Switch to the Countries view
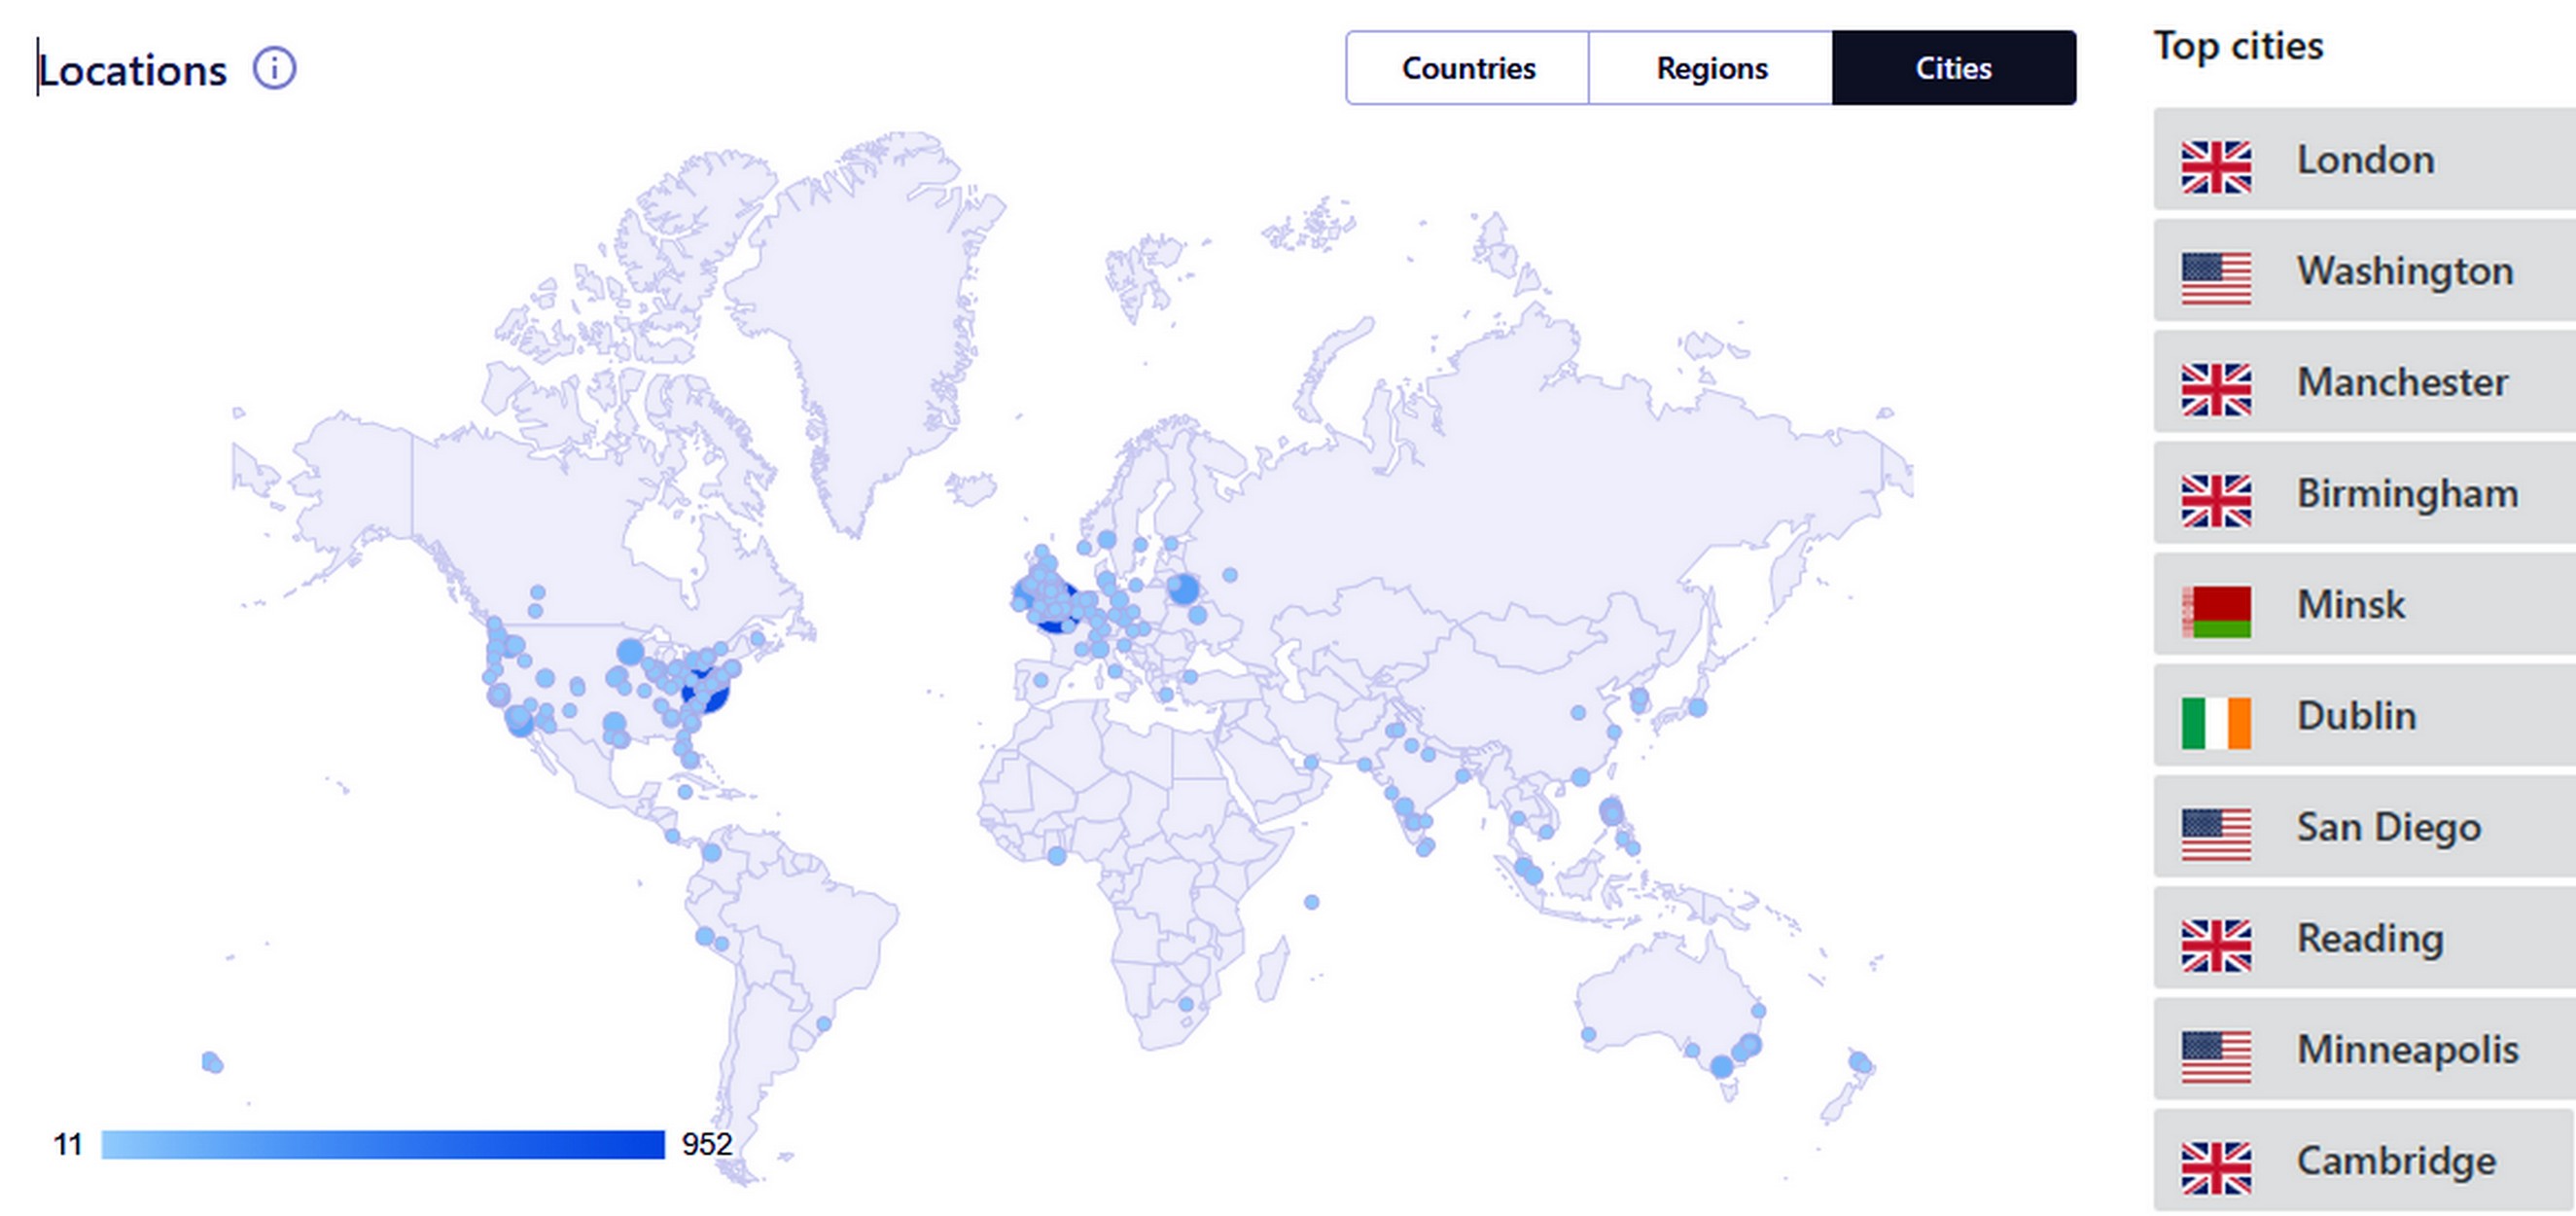Image resolution: width=2576 pixels, height=1216 pixels. click(1467, 68)
